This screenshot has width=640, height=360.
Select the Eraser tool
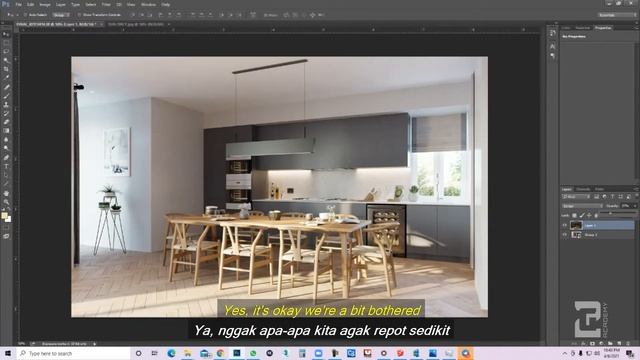click(6, 122)
